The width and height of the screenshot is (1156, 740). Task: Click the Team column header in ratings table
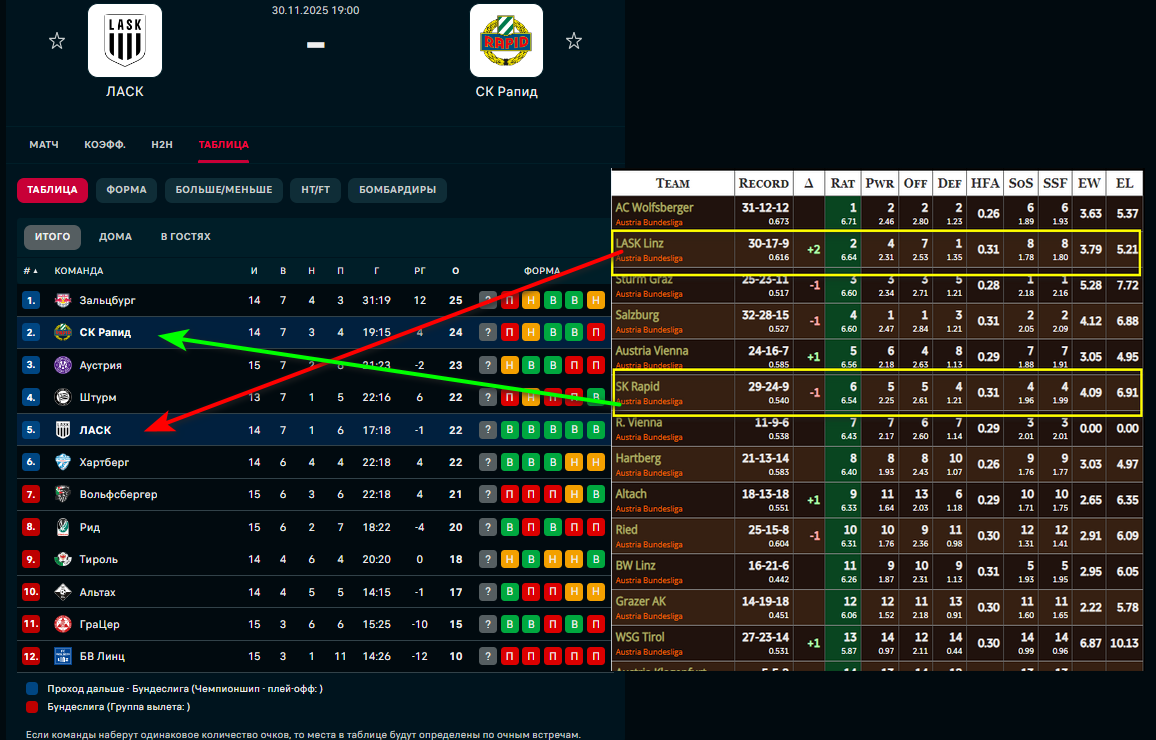pyautogui.click(x=672, y=183)
